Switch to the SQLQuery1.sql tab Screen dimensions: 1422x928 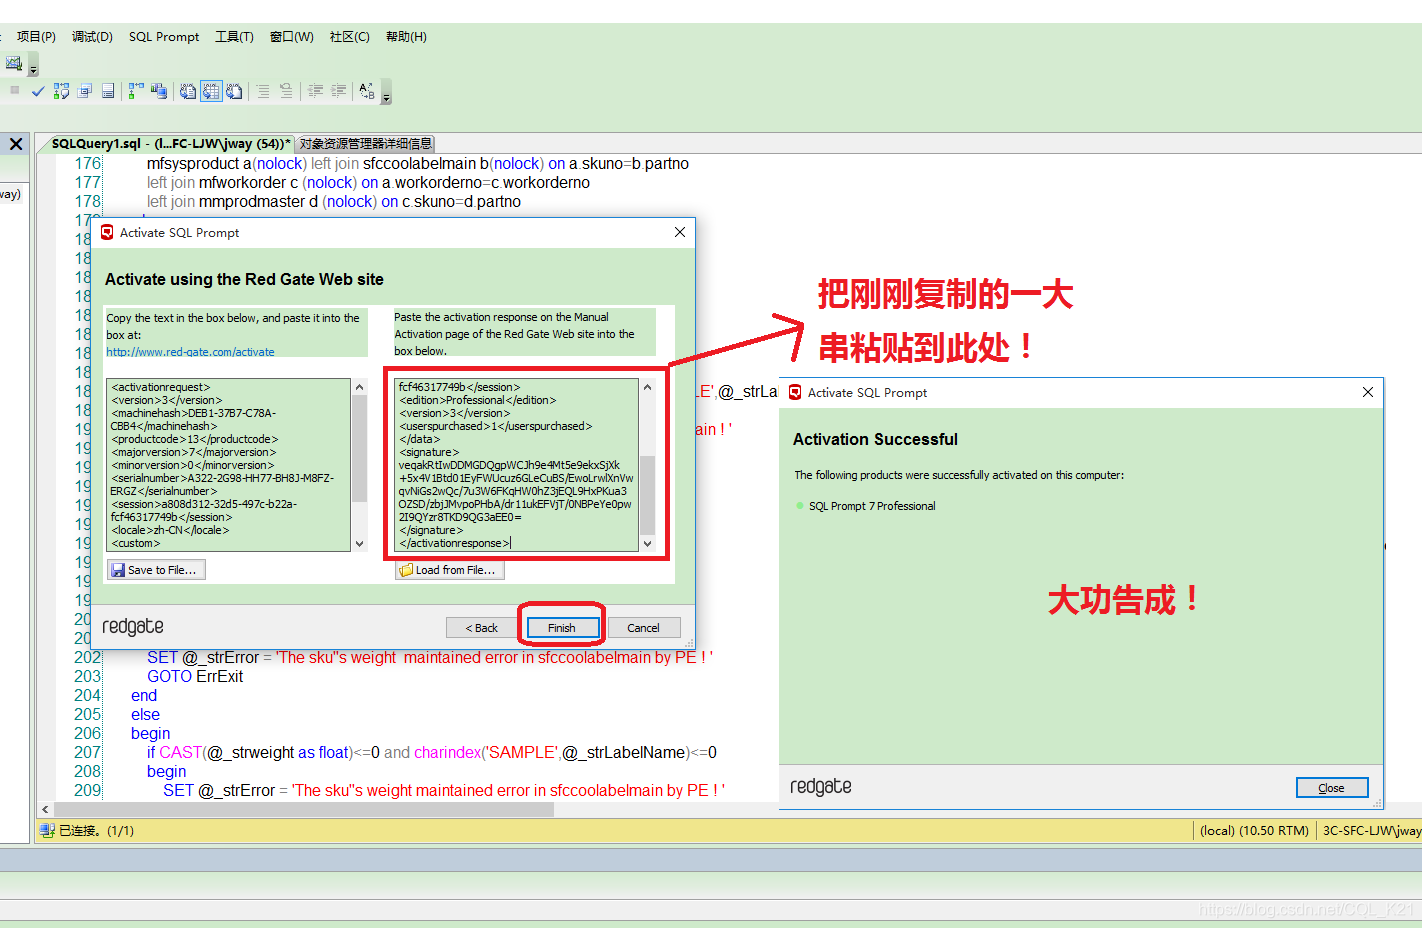170,144
